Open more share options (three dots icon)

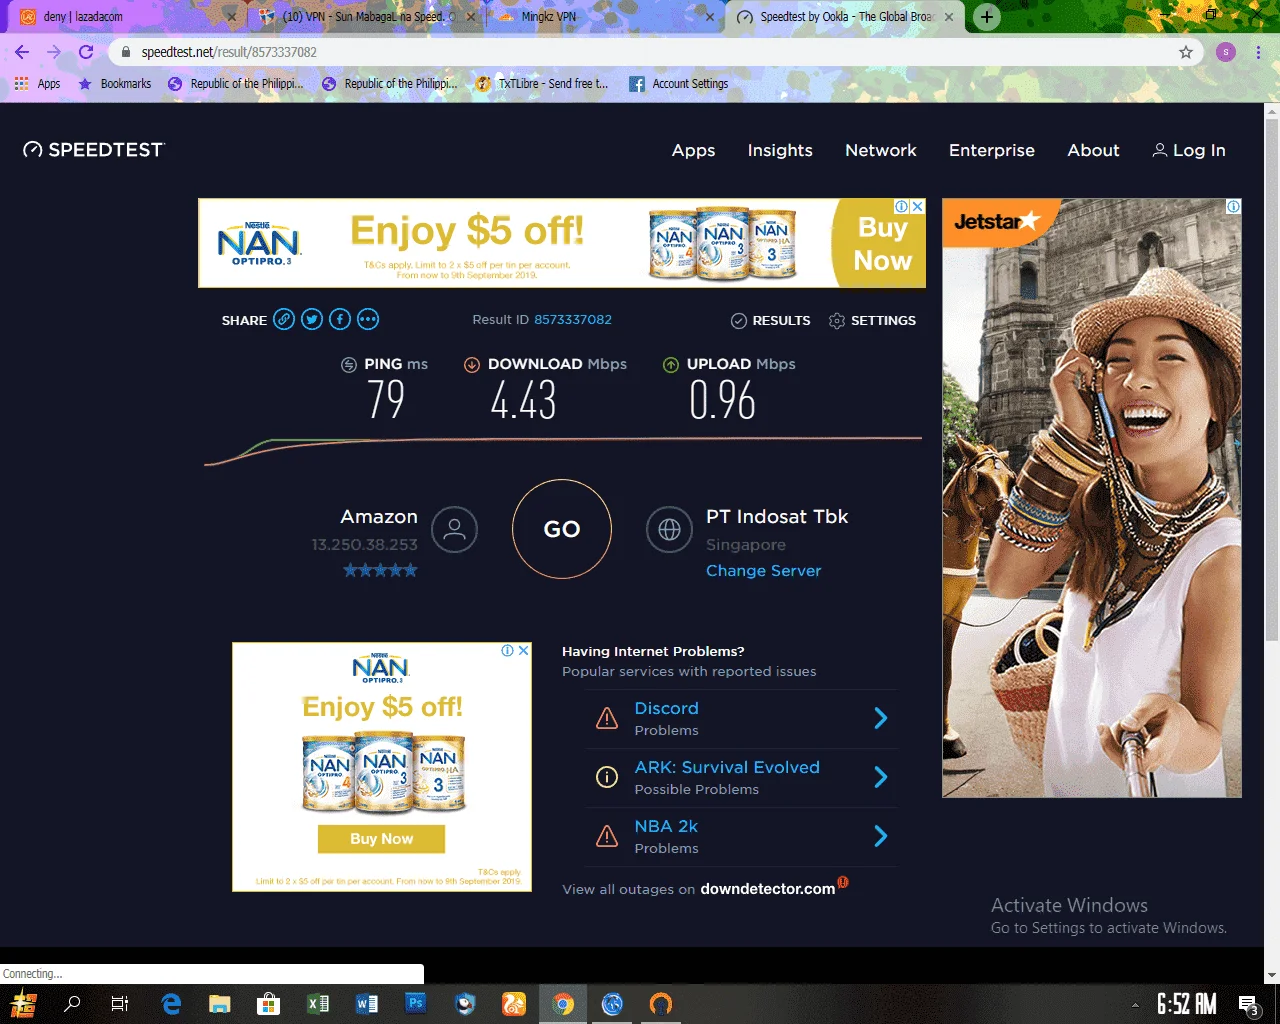click(368, 320)
